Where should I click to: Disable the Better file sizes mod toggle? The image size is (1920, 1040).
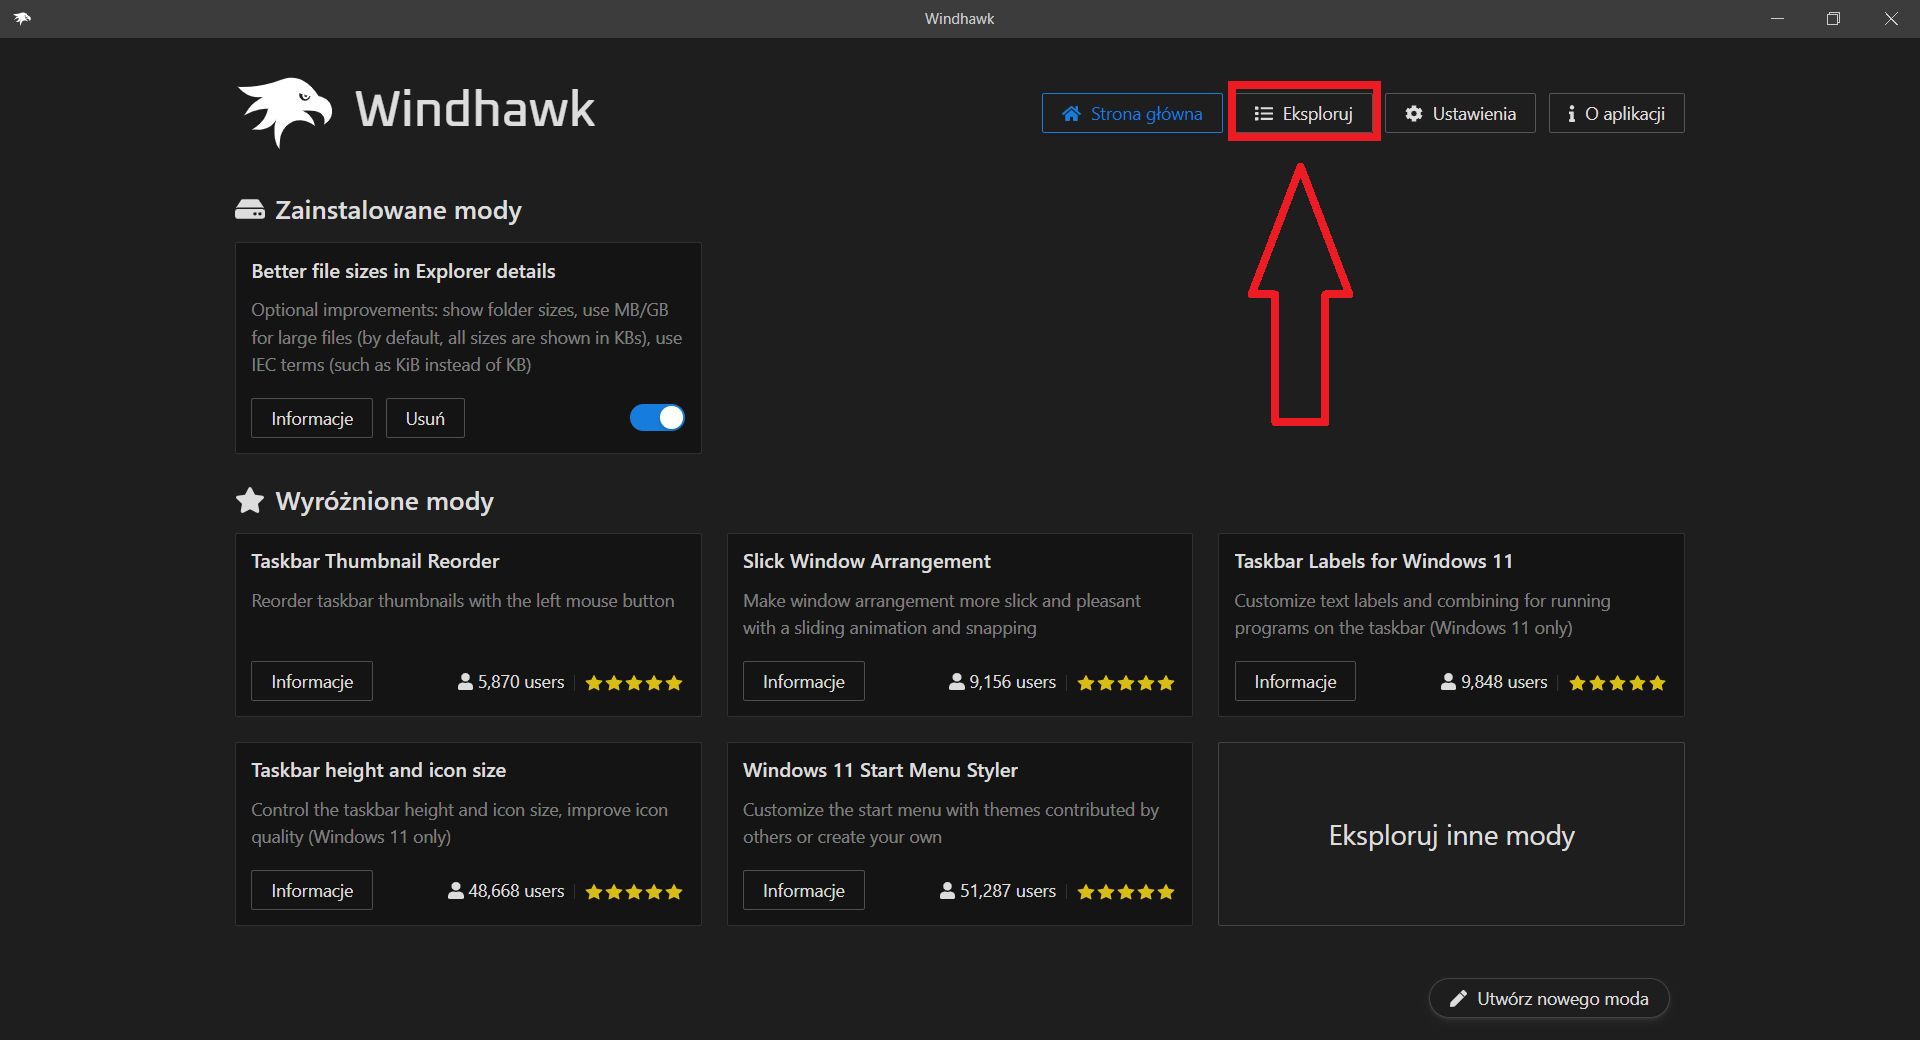coord(657,418)
